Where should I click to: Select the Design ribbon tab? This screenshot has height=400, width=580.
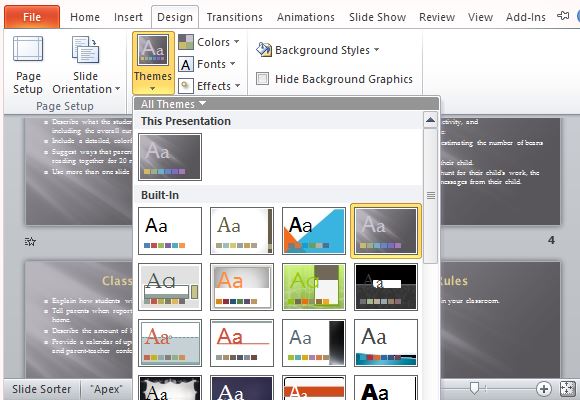coord(175,17)
